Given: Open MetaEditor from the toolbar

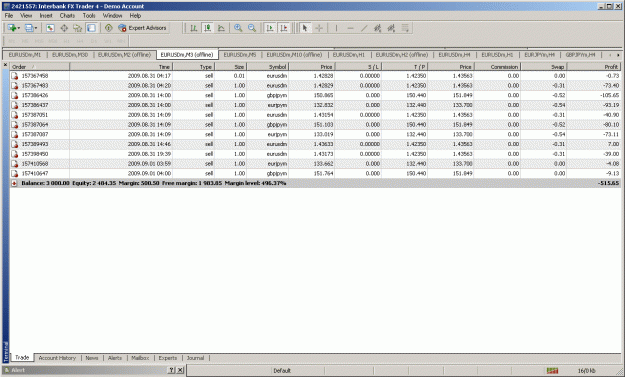Looking at the screenshot, I should point(108,28).
